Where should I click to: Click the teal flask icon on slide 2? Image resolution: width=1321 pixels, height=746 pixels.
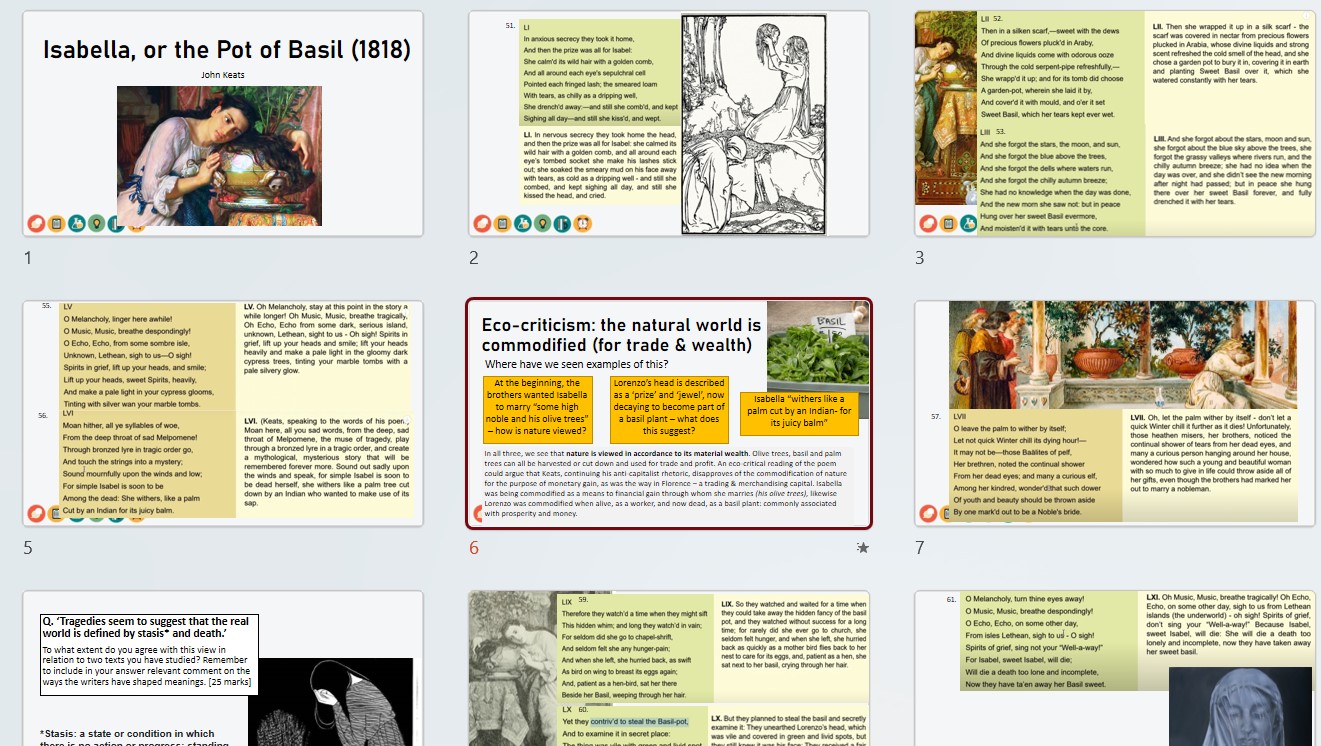(522, 223)
